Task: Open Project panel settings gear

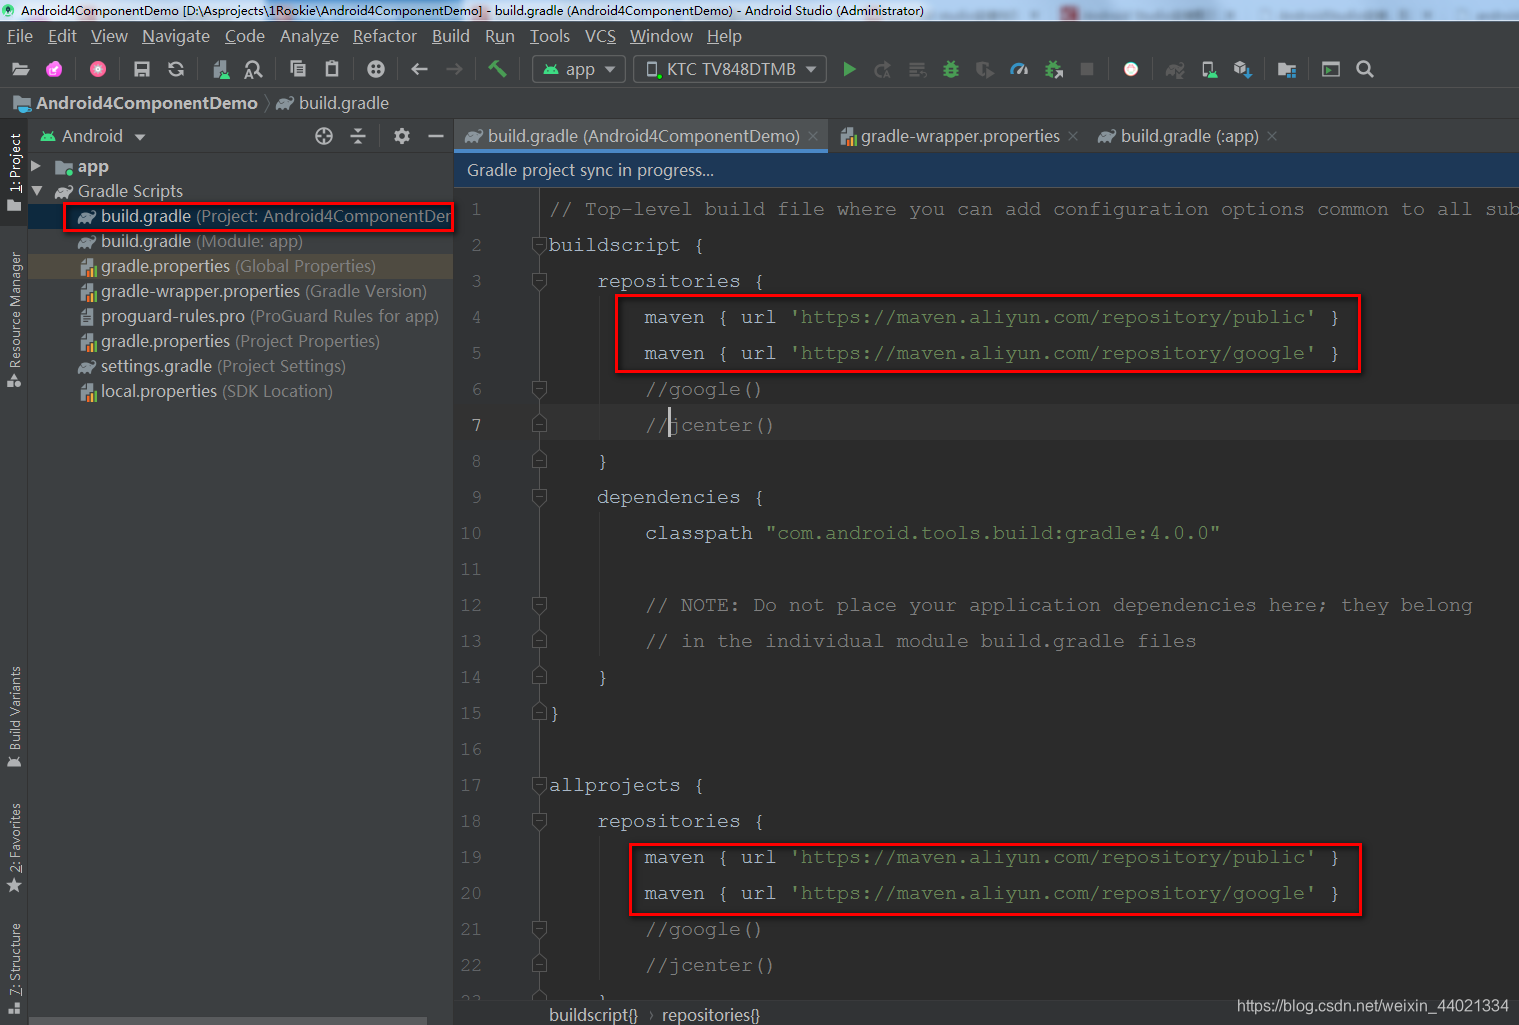Action: 402,136
